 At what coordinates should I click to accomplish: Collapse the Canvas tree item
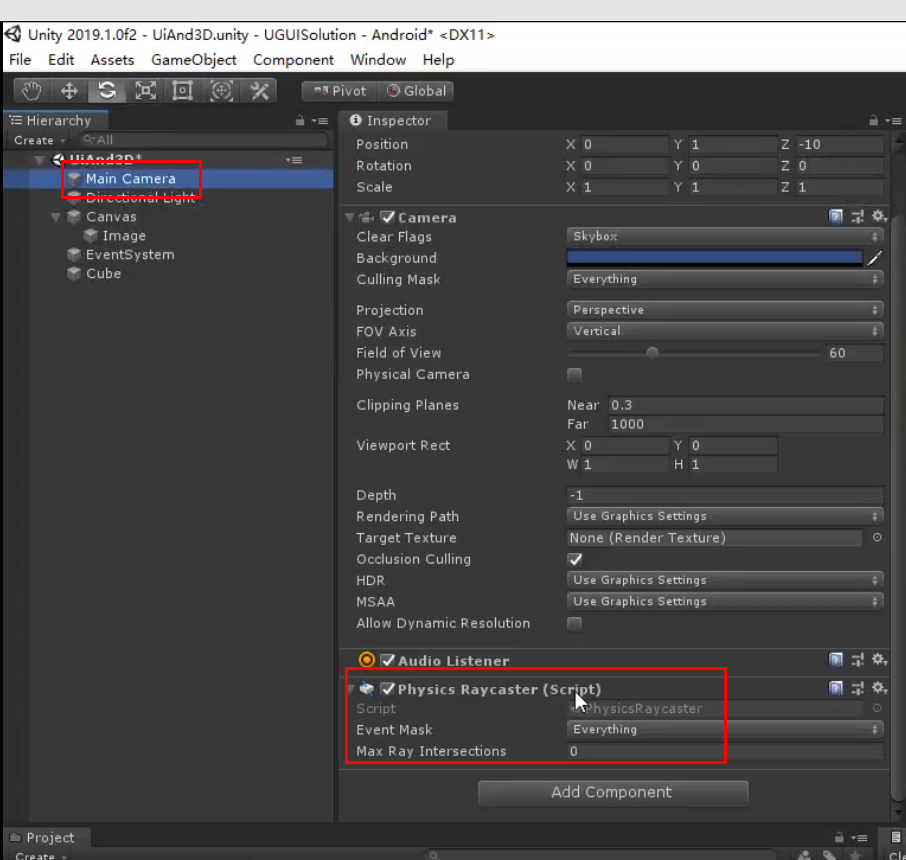click(x=55, y=217)
